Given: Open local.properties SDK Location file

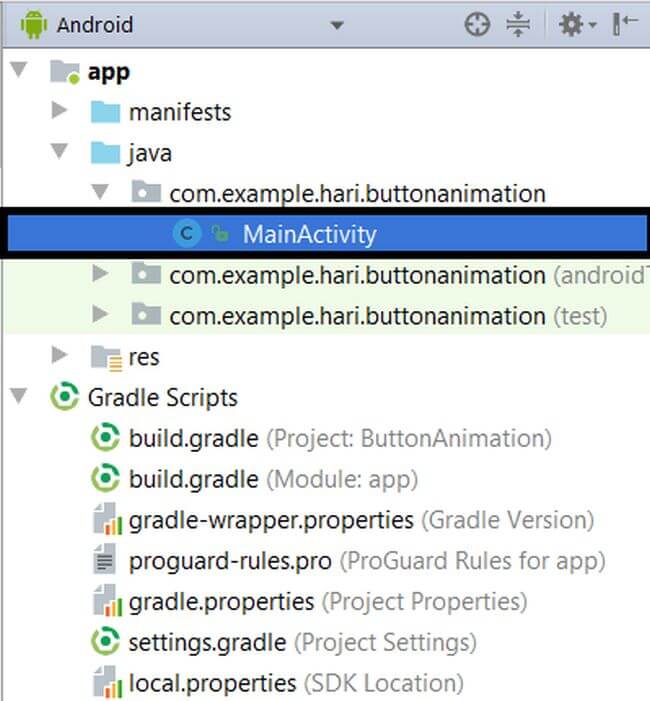Looking at the screenshot, I should [x=212, y=684].
